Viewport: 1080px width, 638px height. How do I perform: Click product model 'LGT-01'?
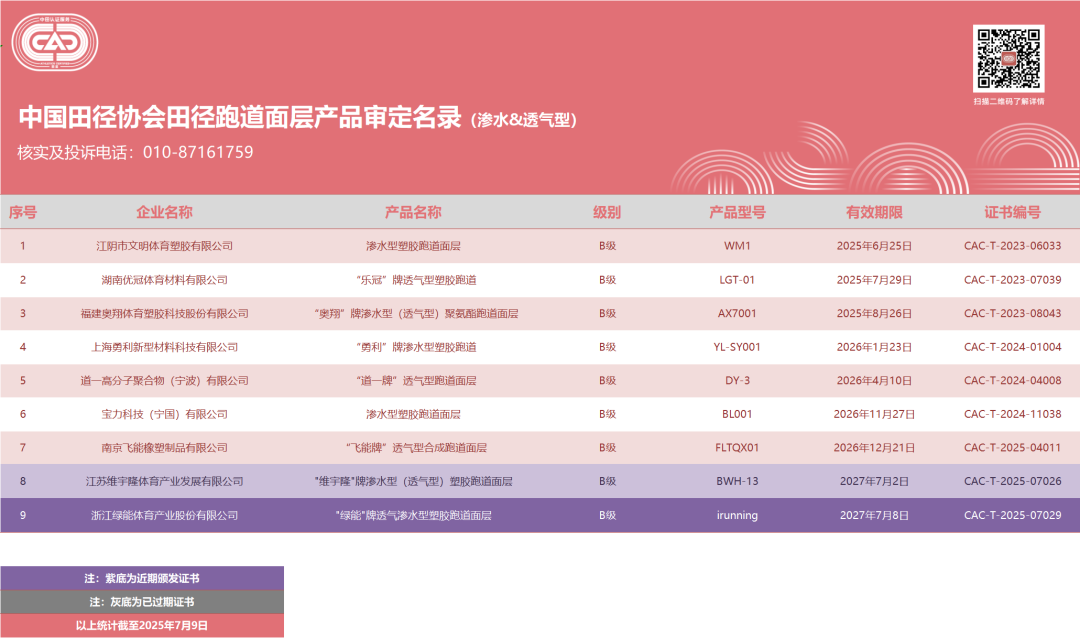[737, 280]
